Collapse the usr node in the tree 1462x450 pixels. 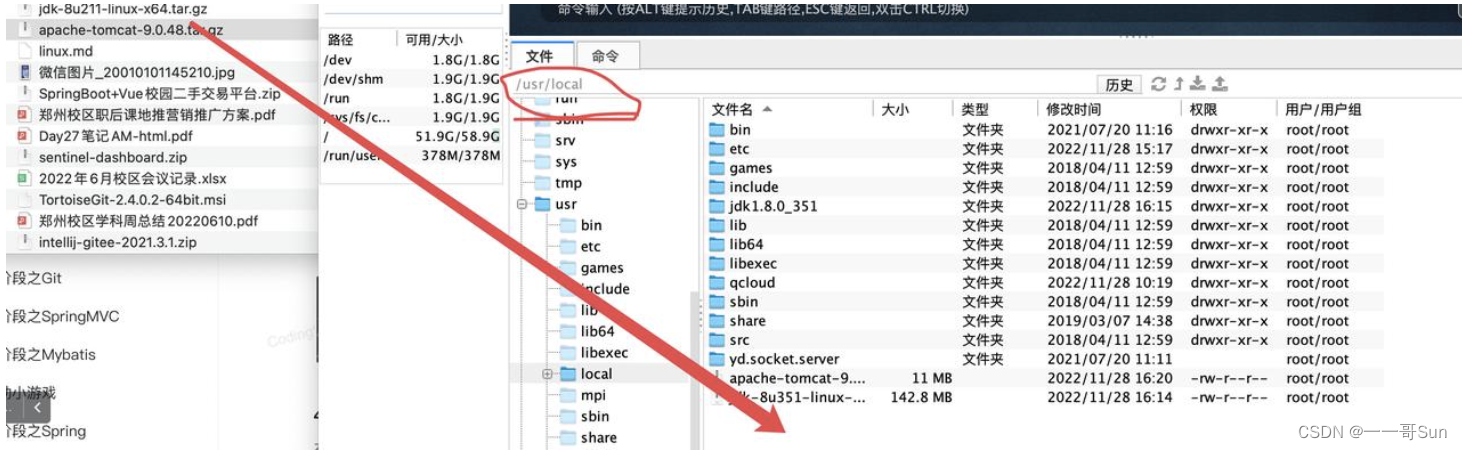pos(522,204)
